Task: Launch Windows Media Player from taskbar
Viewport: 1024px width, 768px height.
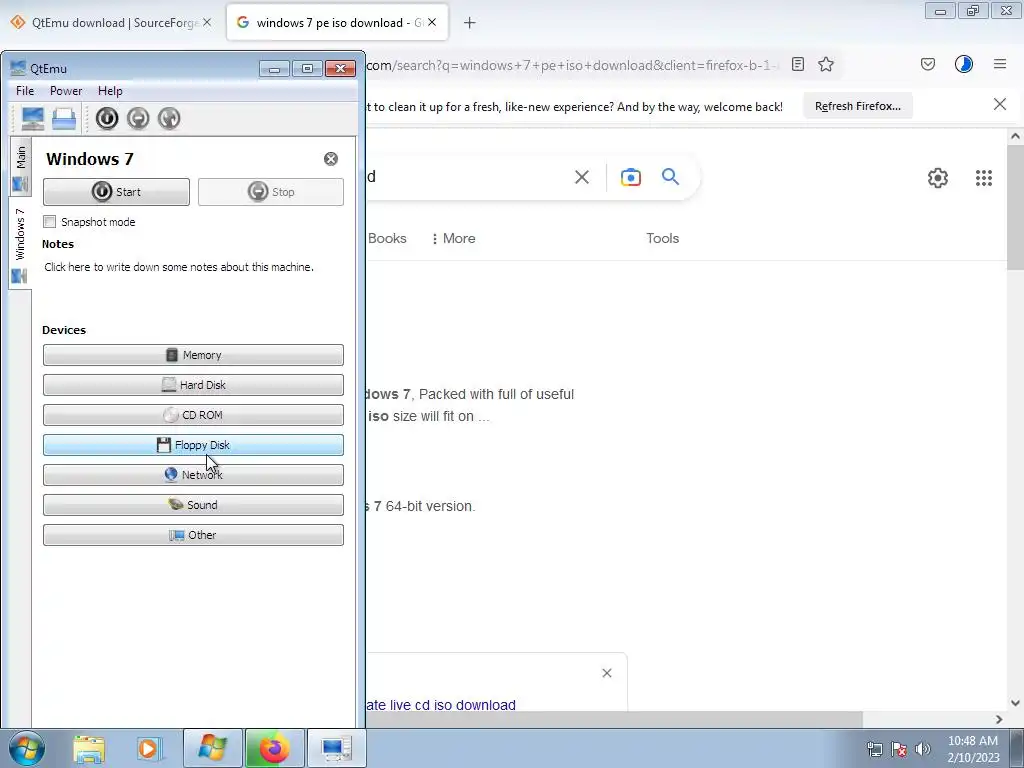Action: click(x=150, y=748)
